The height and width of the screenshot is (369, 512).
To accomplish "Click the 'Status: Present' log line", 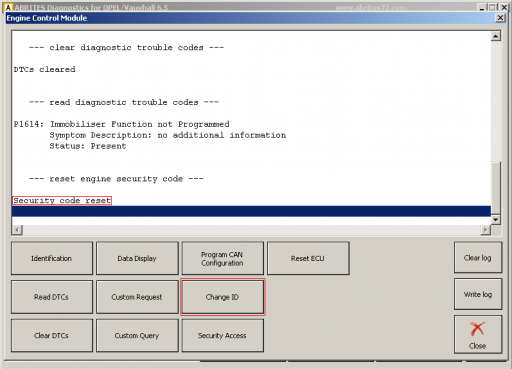I will (88, 146).
